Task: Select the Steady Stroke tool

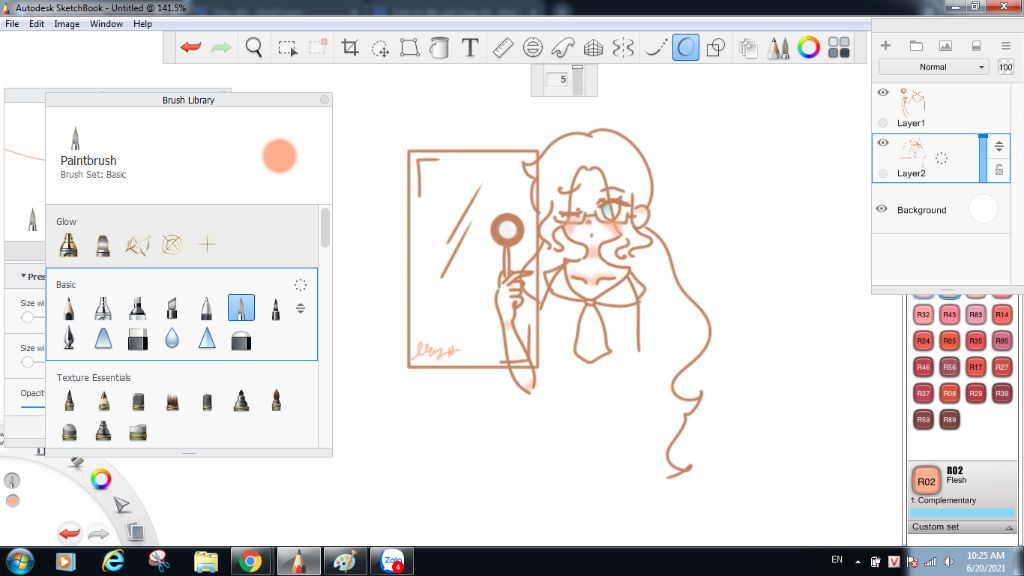Action: click(655, 47)
